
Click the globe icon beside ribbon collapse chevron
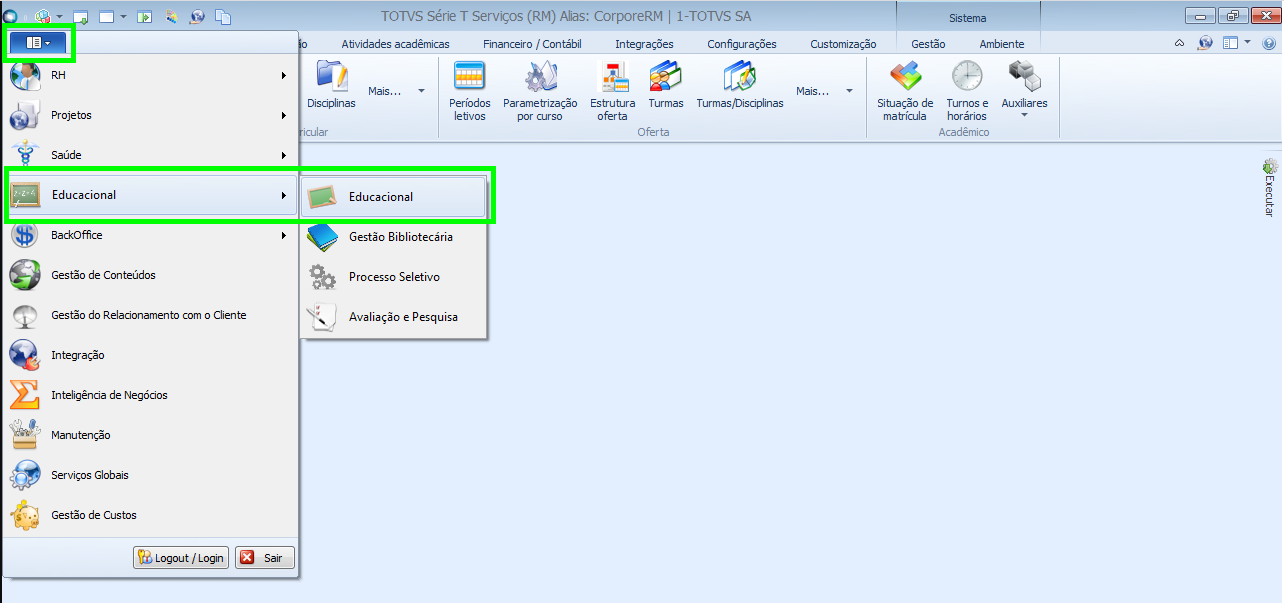pyautogui.click(x=1204, y=43)
